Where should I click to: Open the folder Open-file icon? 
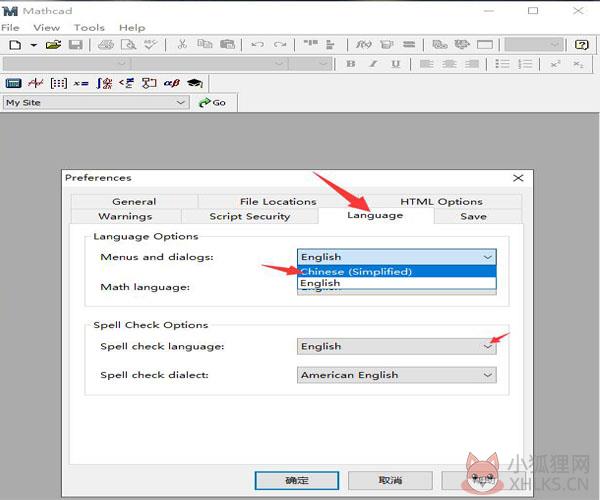[53, 45]
